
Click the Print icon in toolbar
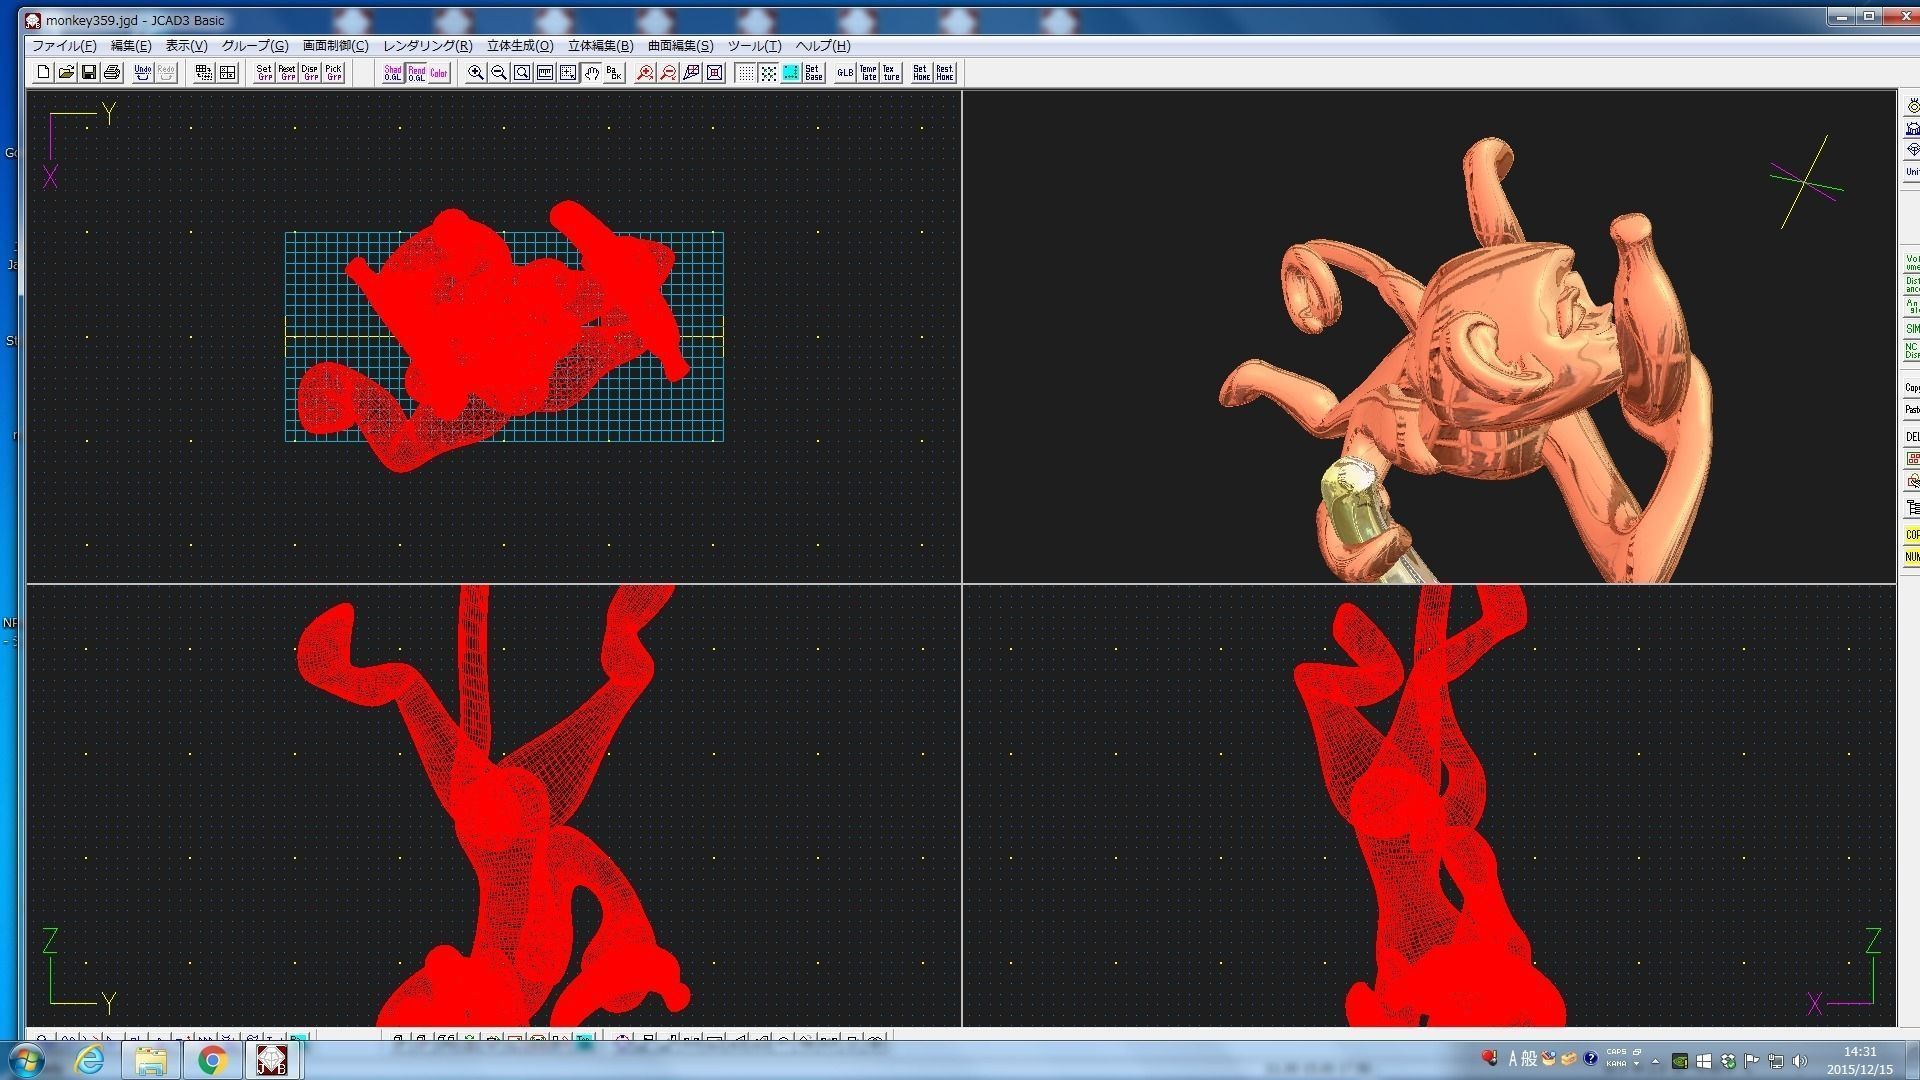pyautogui.click(x=112, y=72)
